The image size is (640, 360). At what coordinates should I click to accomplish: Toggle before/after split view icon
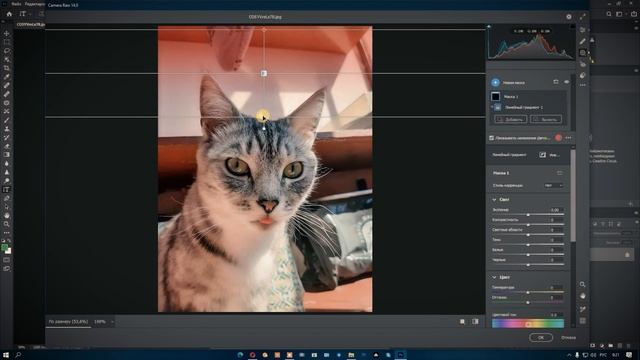(476, 322)
